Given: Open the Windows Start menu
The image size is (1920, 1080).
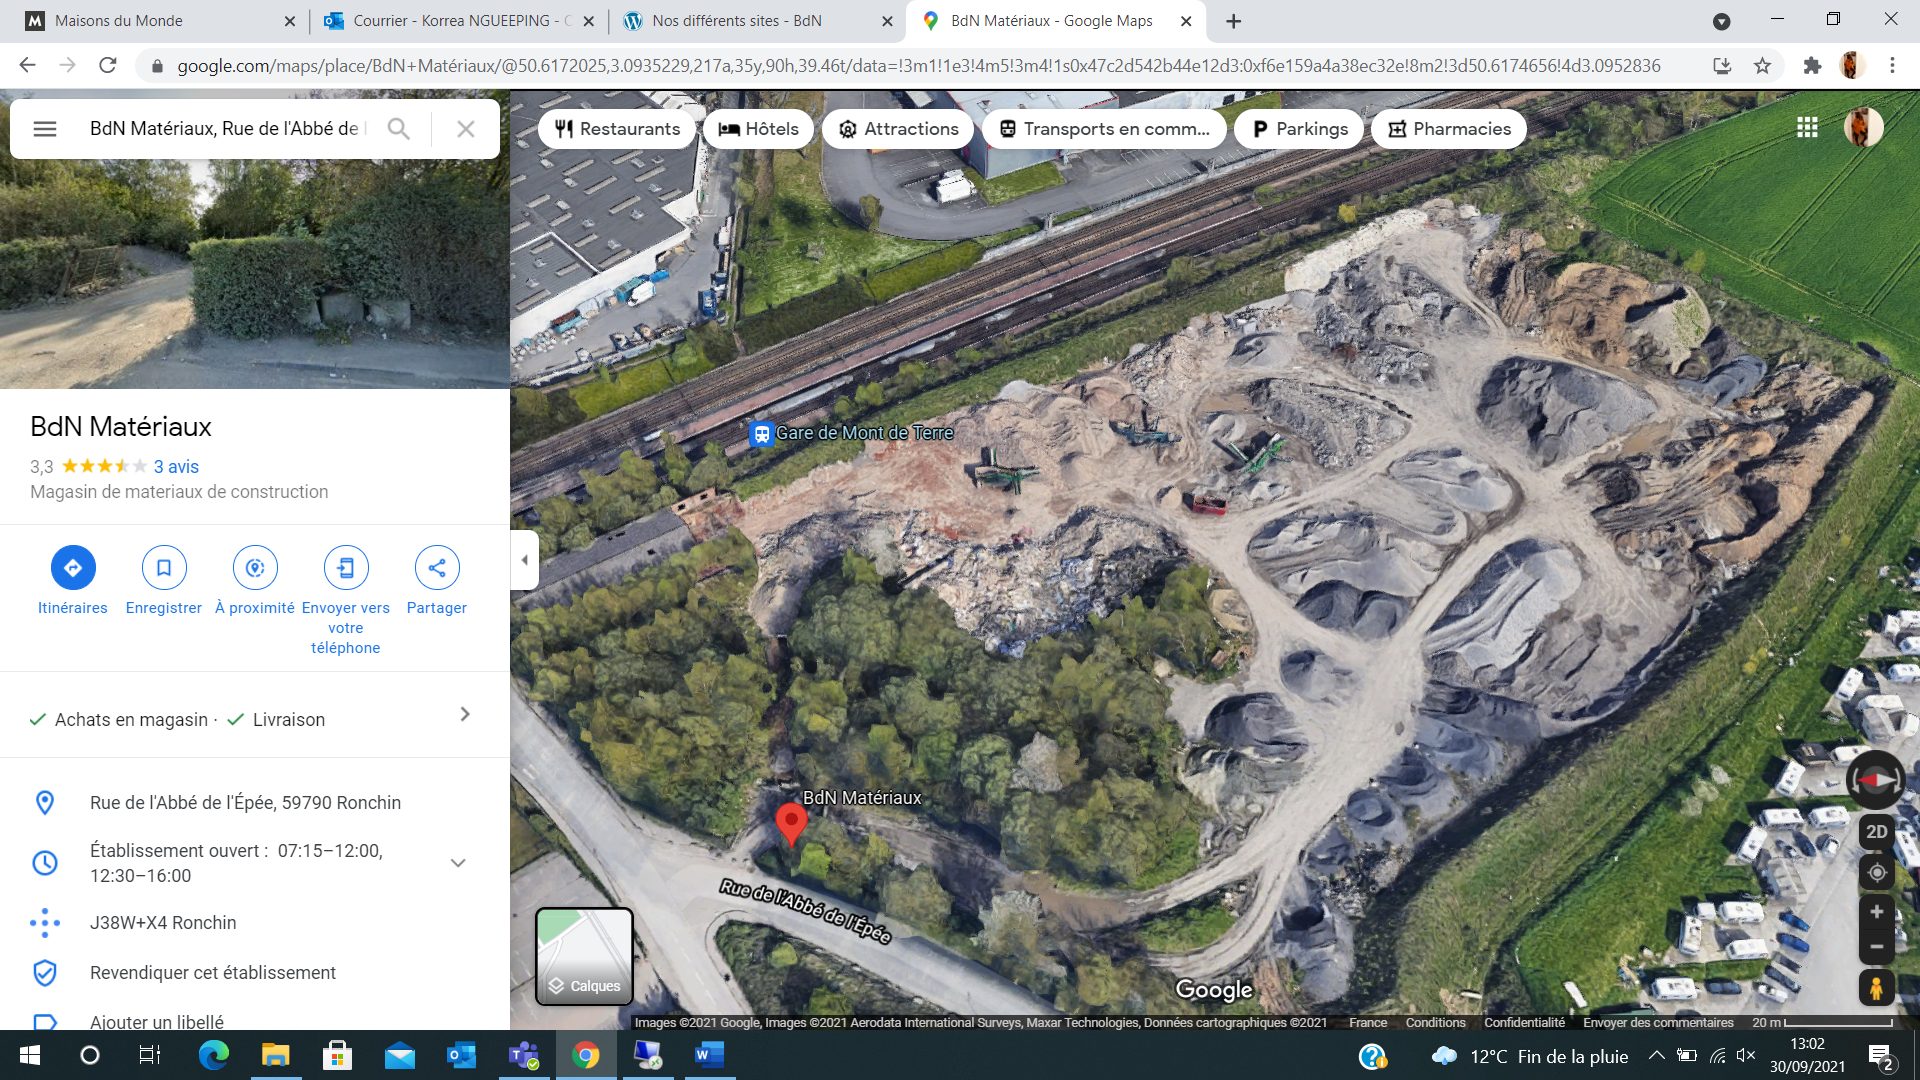Looking at the screenshot, I should [x=30, y=1055].
